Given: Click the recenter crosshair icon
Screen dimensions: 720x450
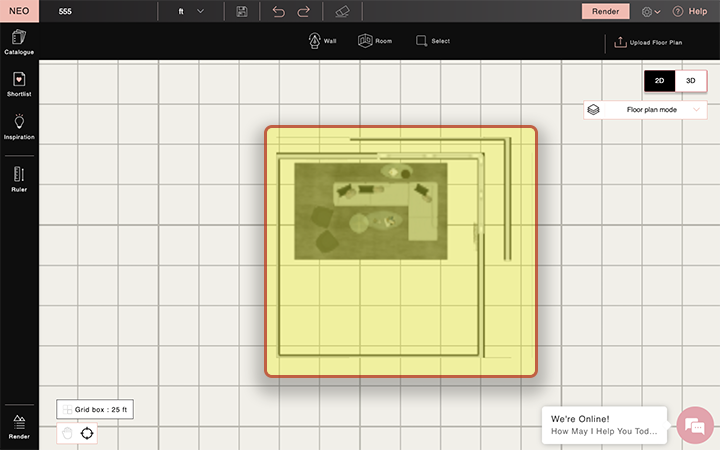Looking at the screenshot, I should pyautogui.click(x=87, y=433).
